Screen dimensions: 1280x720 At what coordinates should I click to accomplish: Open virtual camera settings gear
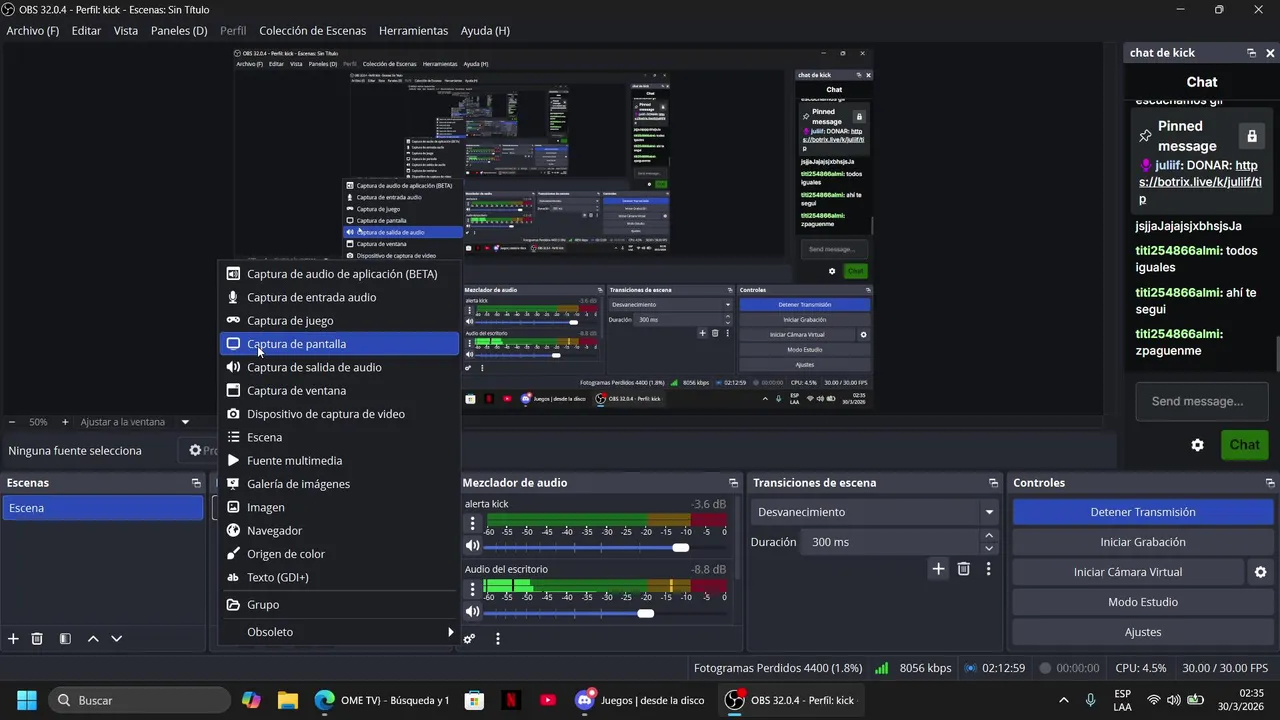[1261, 572]
